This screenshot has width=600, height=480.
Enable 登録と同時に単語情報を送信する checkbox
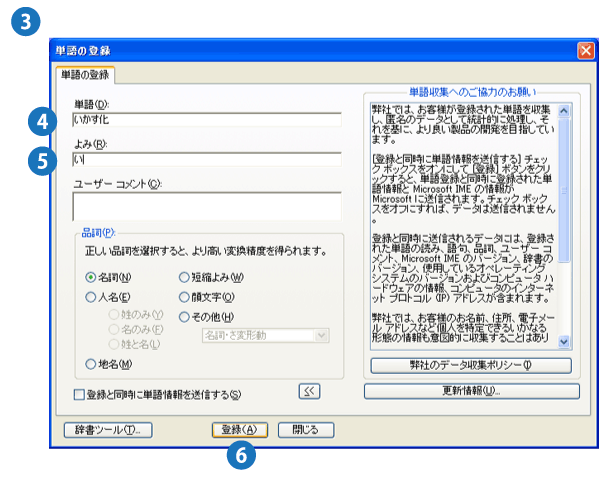tap(80, 394)
